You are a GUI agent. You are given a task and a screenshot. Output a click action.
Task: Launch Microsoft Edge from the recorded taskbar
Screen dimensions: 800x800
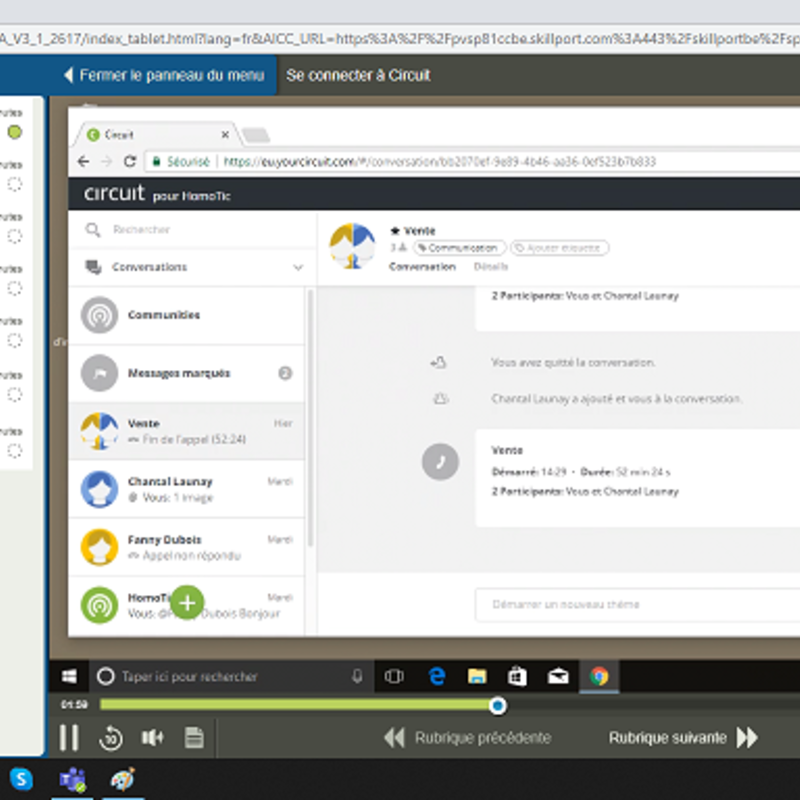tap(436, 677)
